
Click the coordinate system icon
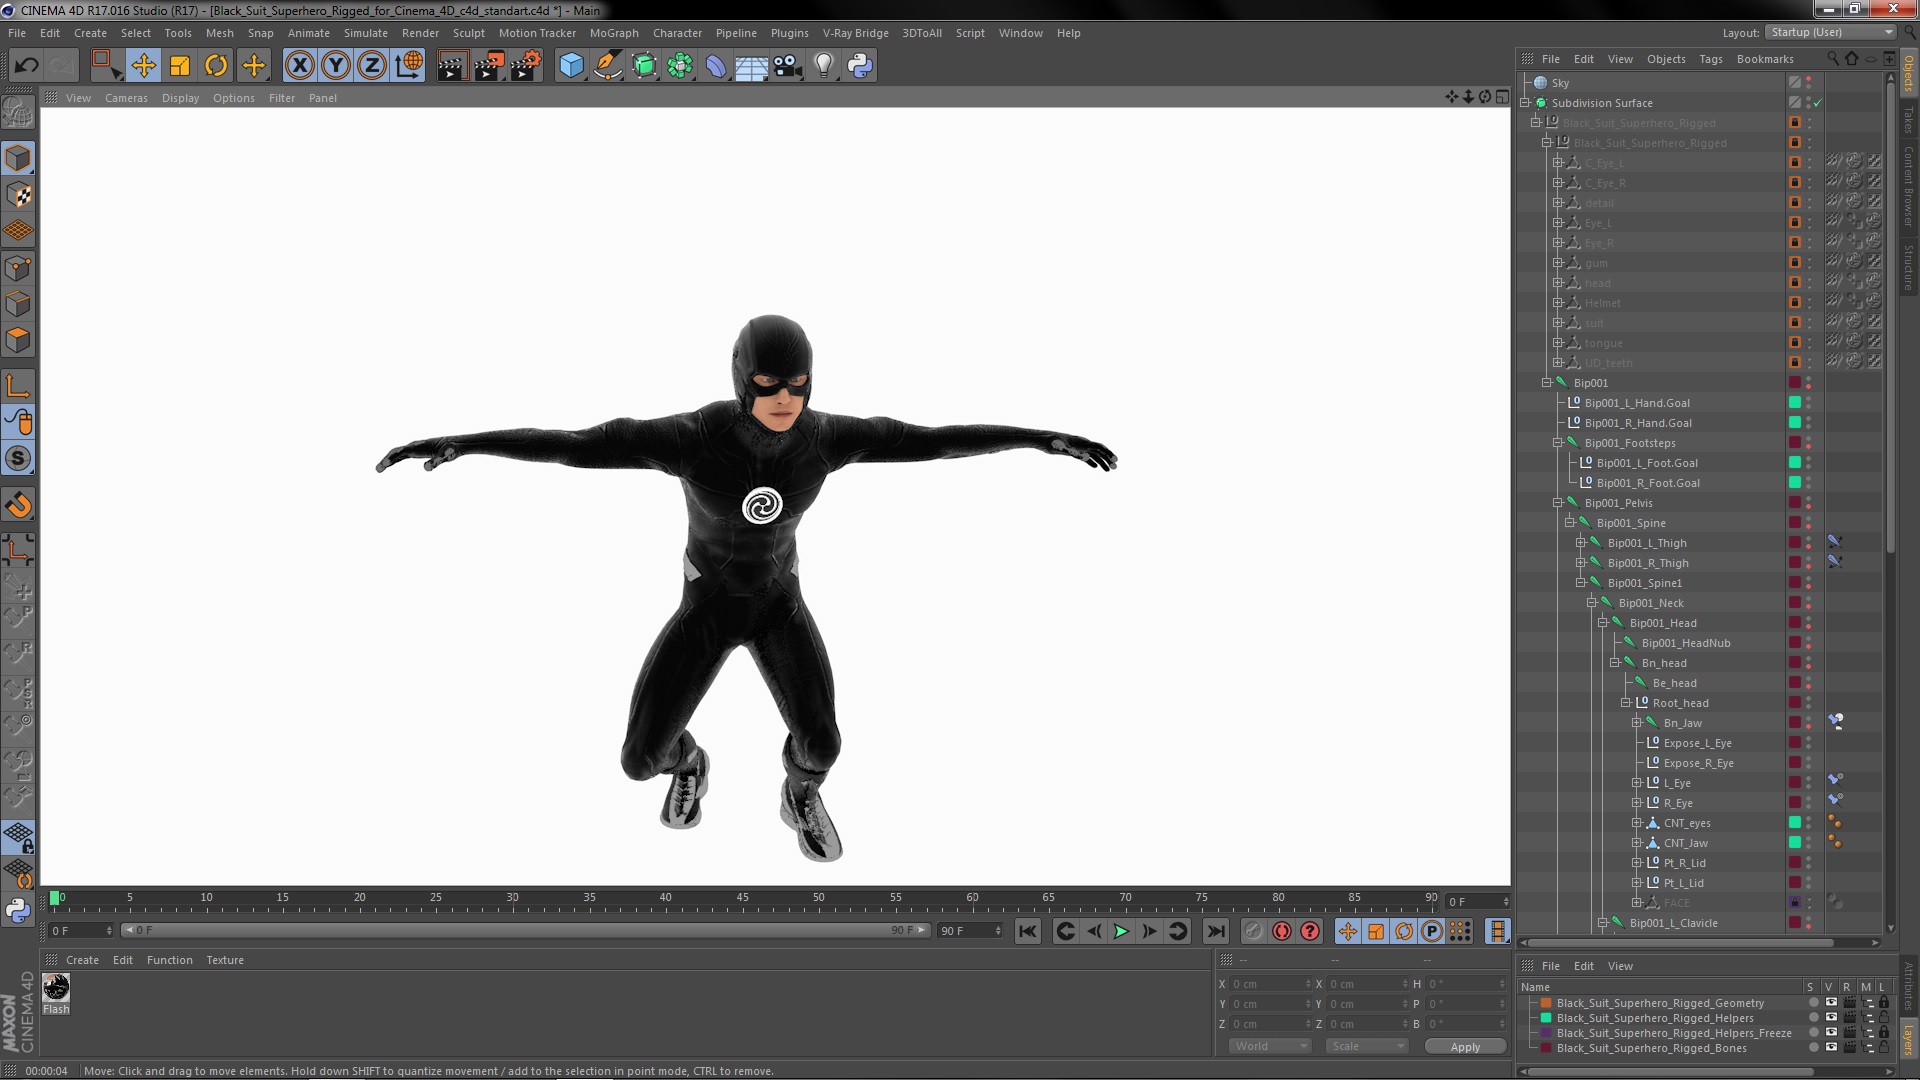409,66
